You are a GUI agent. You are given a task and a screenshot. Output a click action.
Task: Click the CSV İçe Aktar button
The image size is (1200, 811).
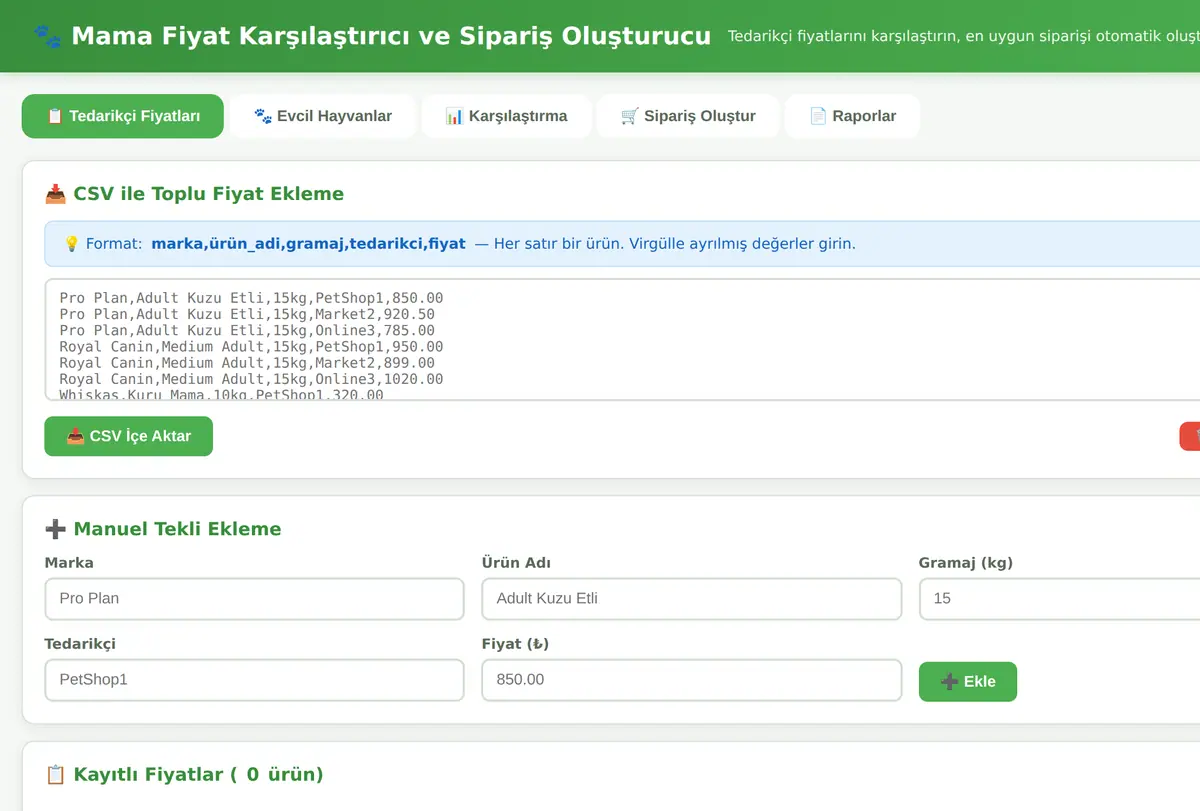129,436
